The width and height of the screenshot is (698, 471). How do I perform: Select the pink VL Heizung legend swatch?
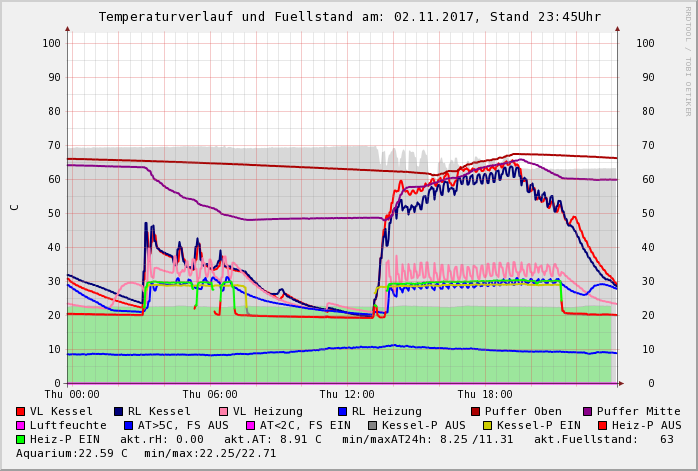[224, 411]
